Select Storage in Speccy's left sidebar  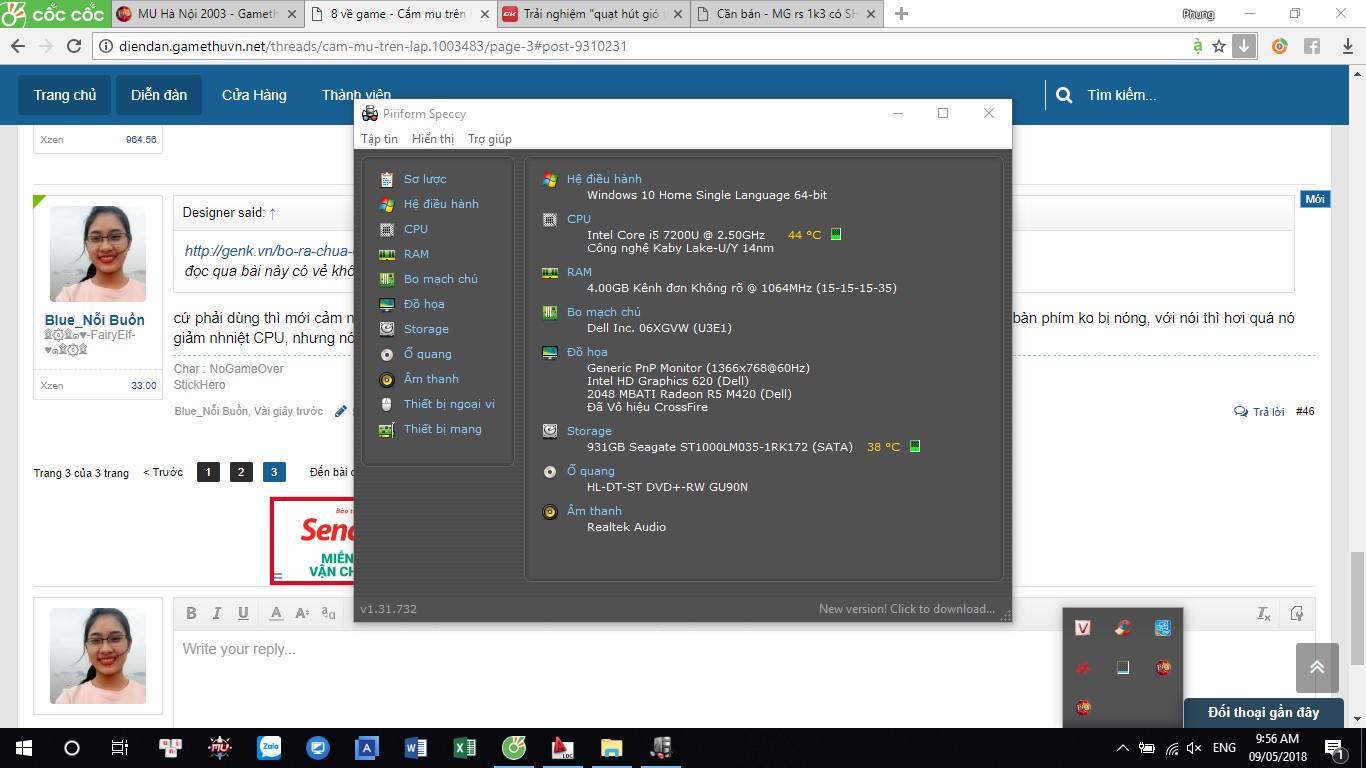(x=426, y=329)
